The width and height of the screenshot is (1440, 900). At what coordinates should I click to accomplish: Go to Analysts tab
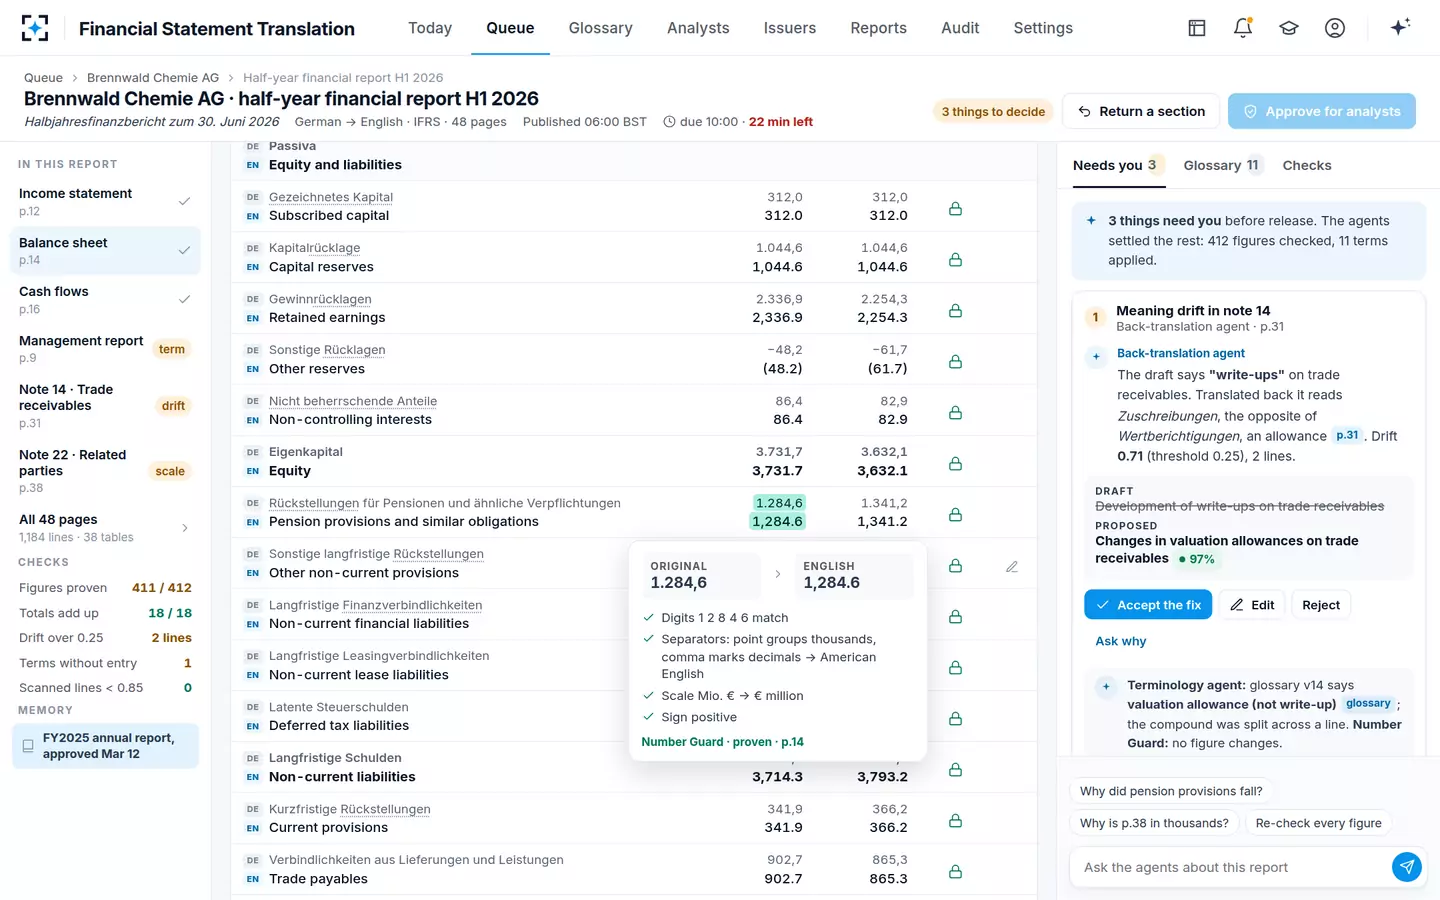click(698, 28)
